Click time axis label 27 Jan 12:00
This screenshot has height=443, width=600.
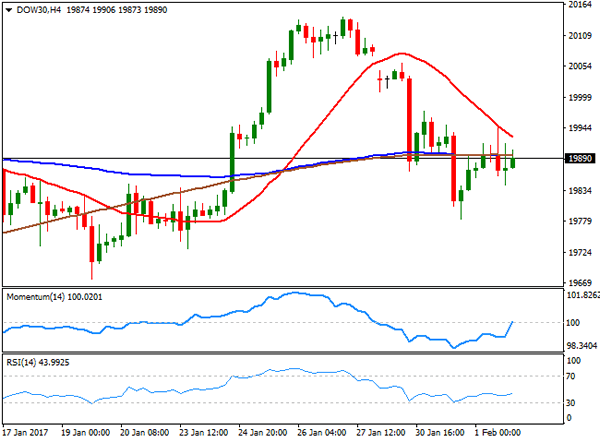click(x=381, y=433)
